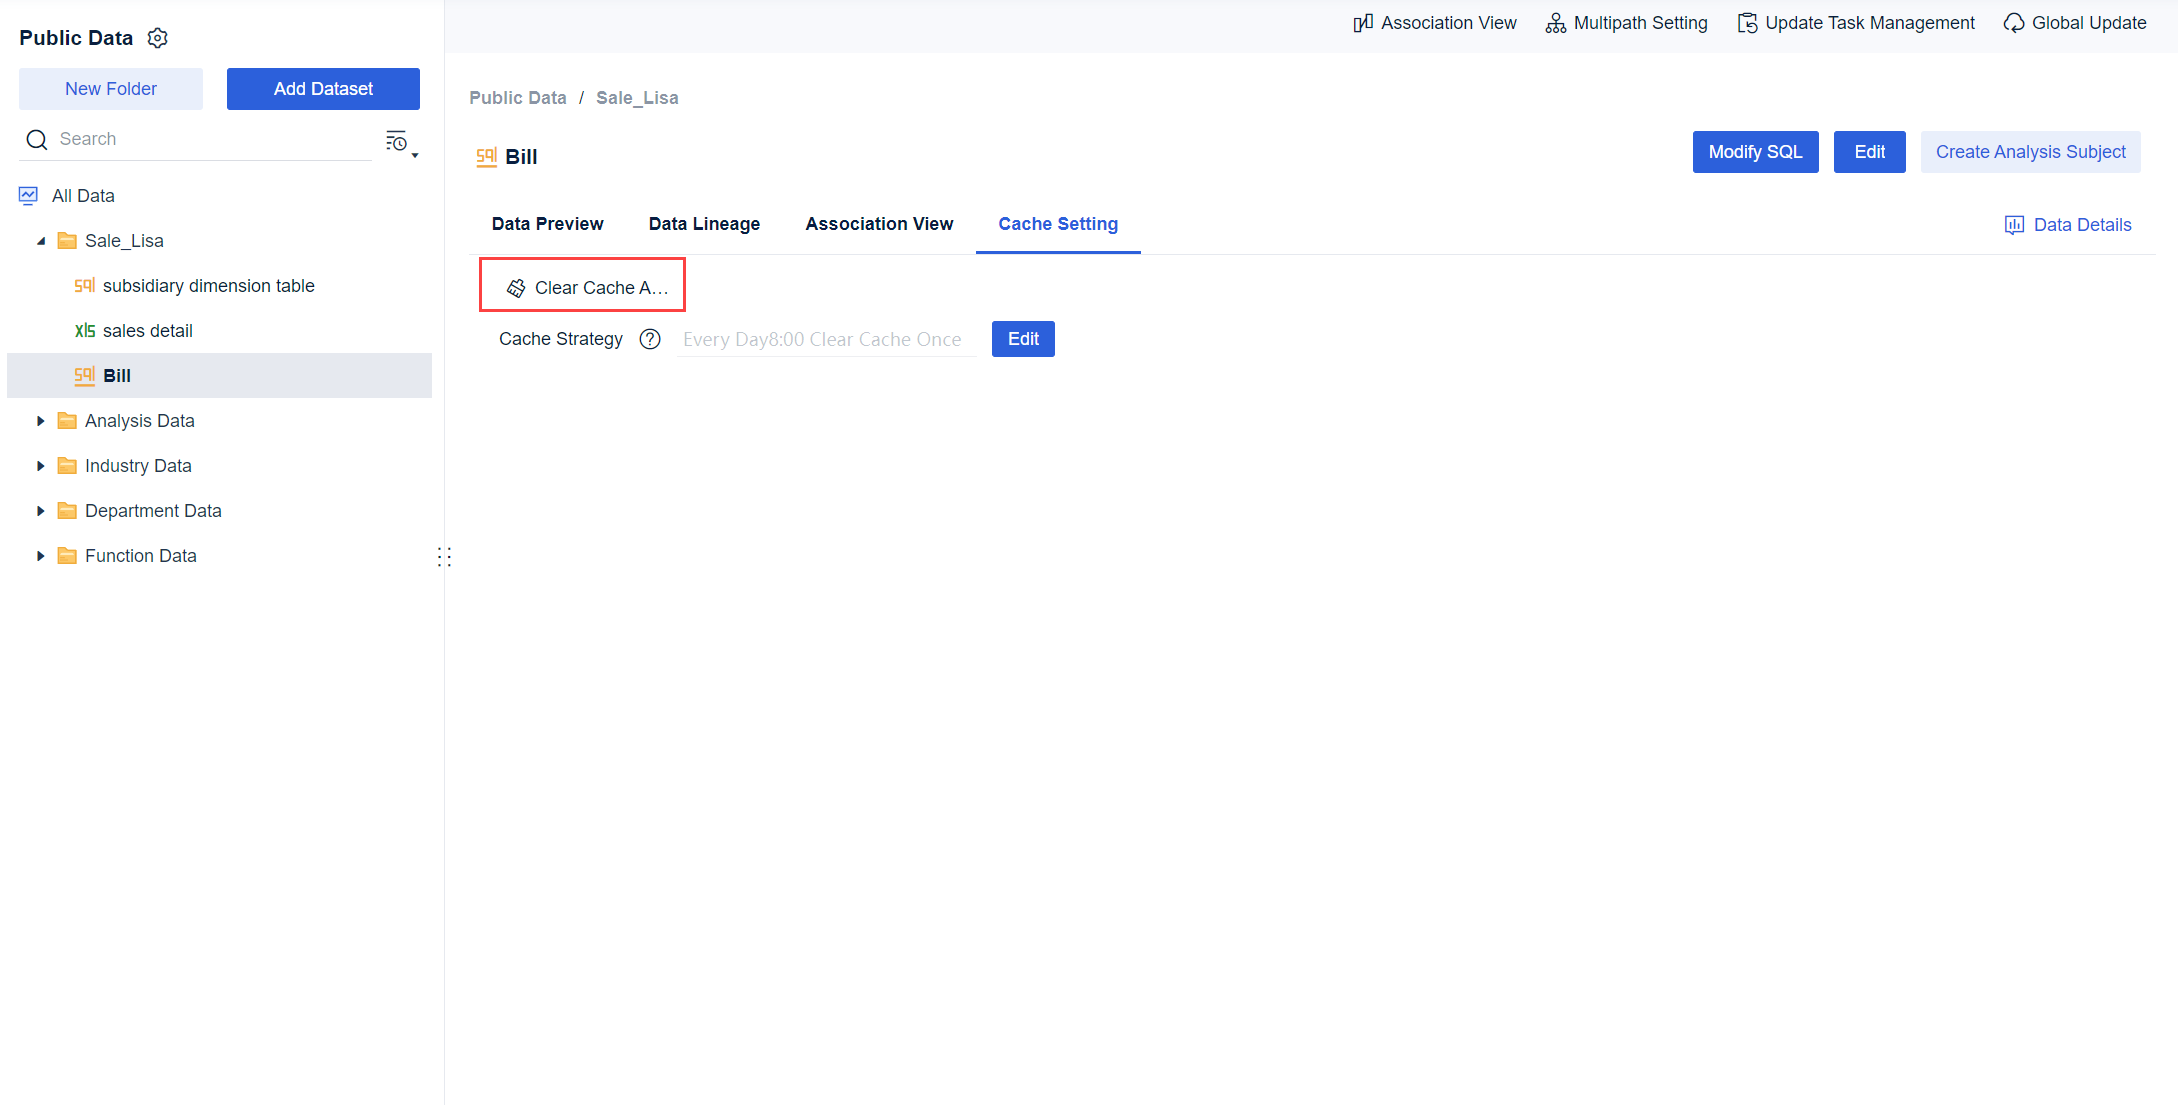
Task: Select the Analysis Data label
Action: point(140,421)
